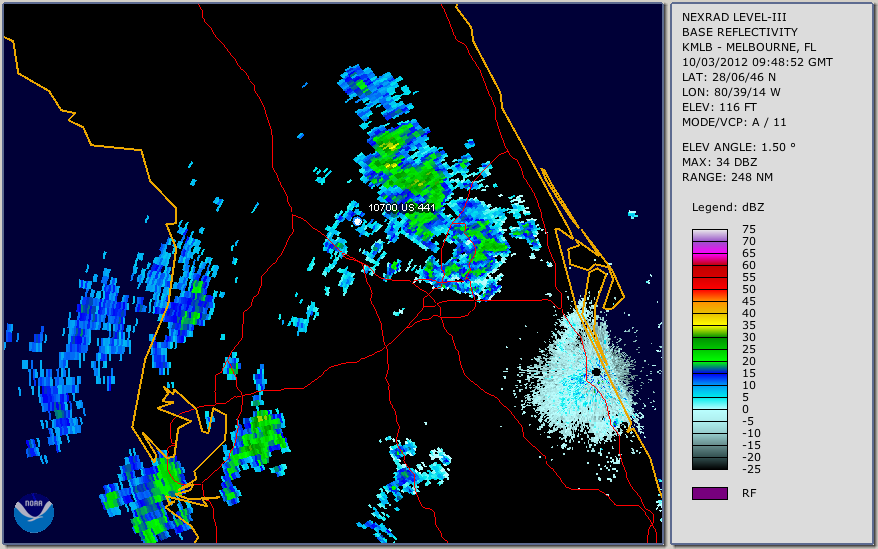Select 'Legend: dBZ' title text
This screenshot has height=549, width=878.
(x=728, y=207)
